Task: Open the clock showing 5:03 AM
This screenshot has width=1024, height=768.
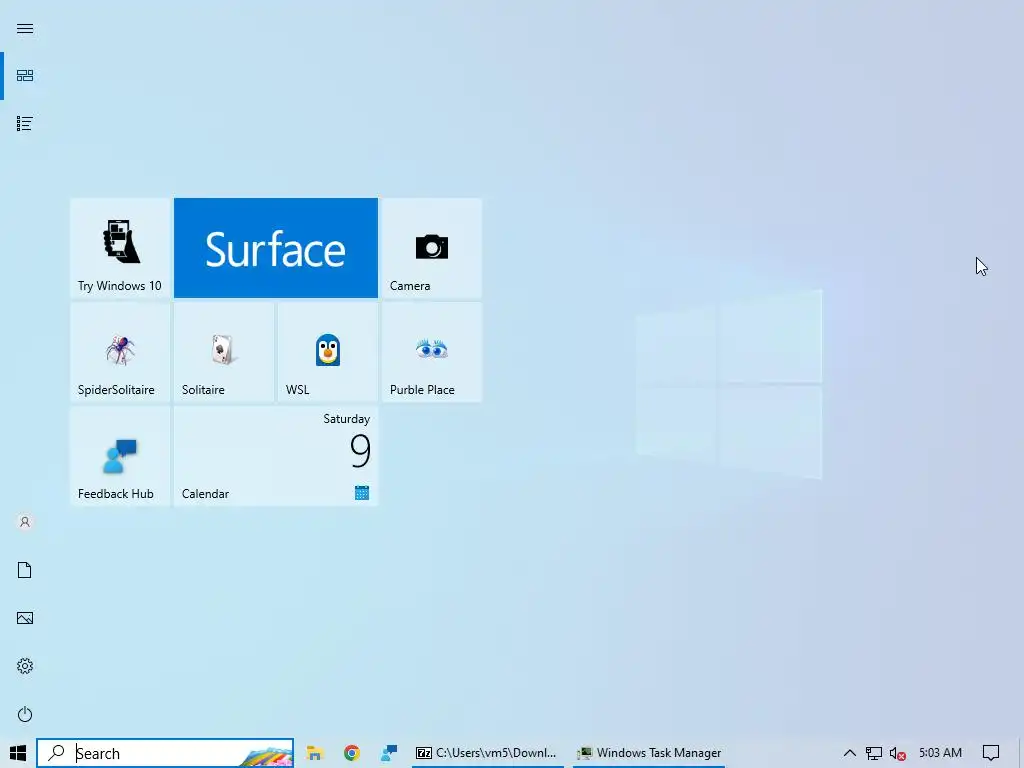Action: (x=940, y=753)
